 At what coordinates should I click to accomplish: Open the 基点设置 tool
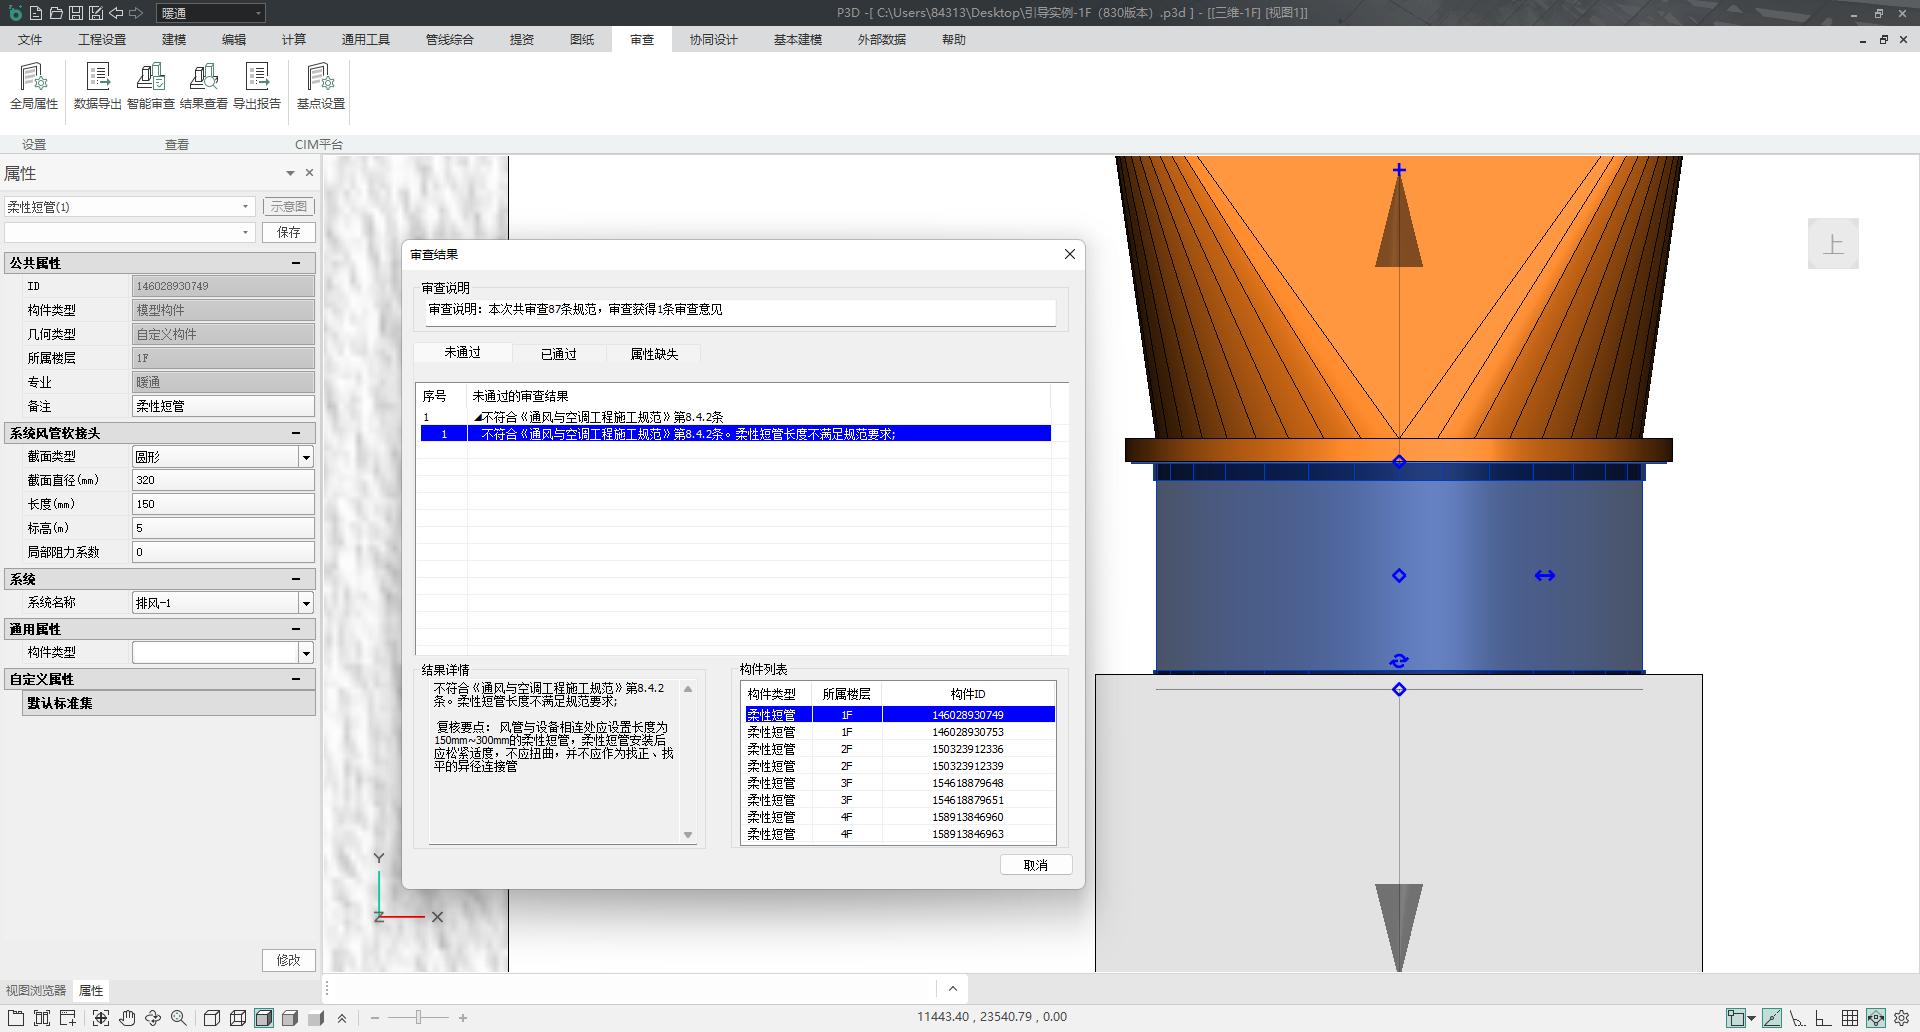click(321, 85)
